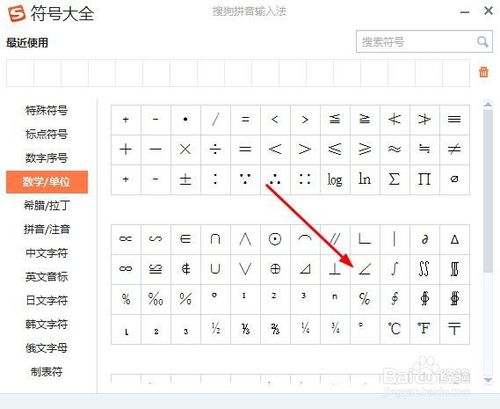Insert the because ∵ symbol

(x=245, y=179)
